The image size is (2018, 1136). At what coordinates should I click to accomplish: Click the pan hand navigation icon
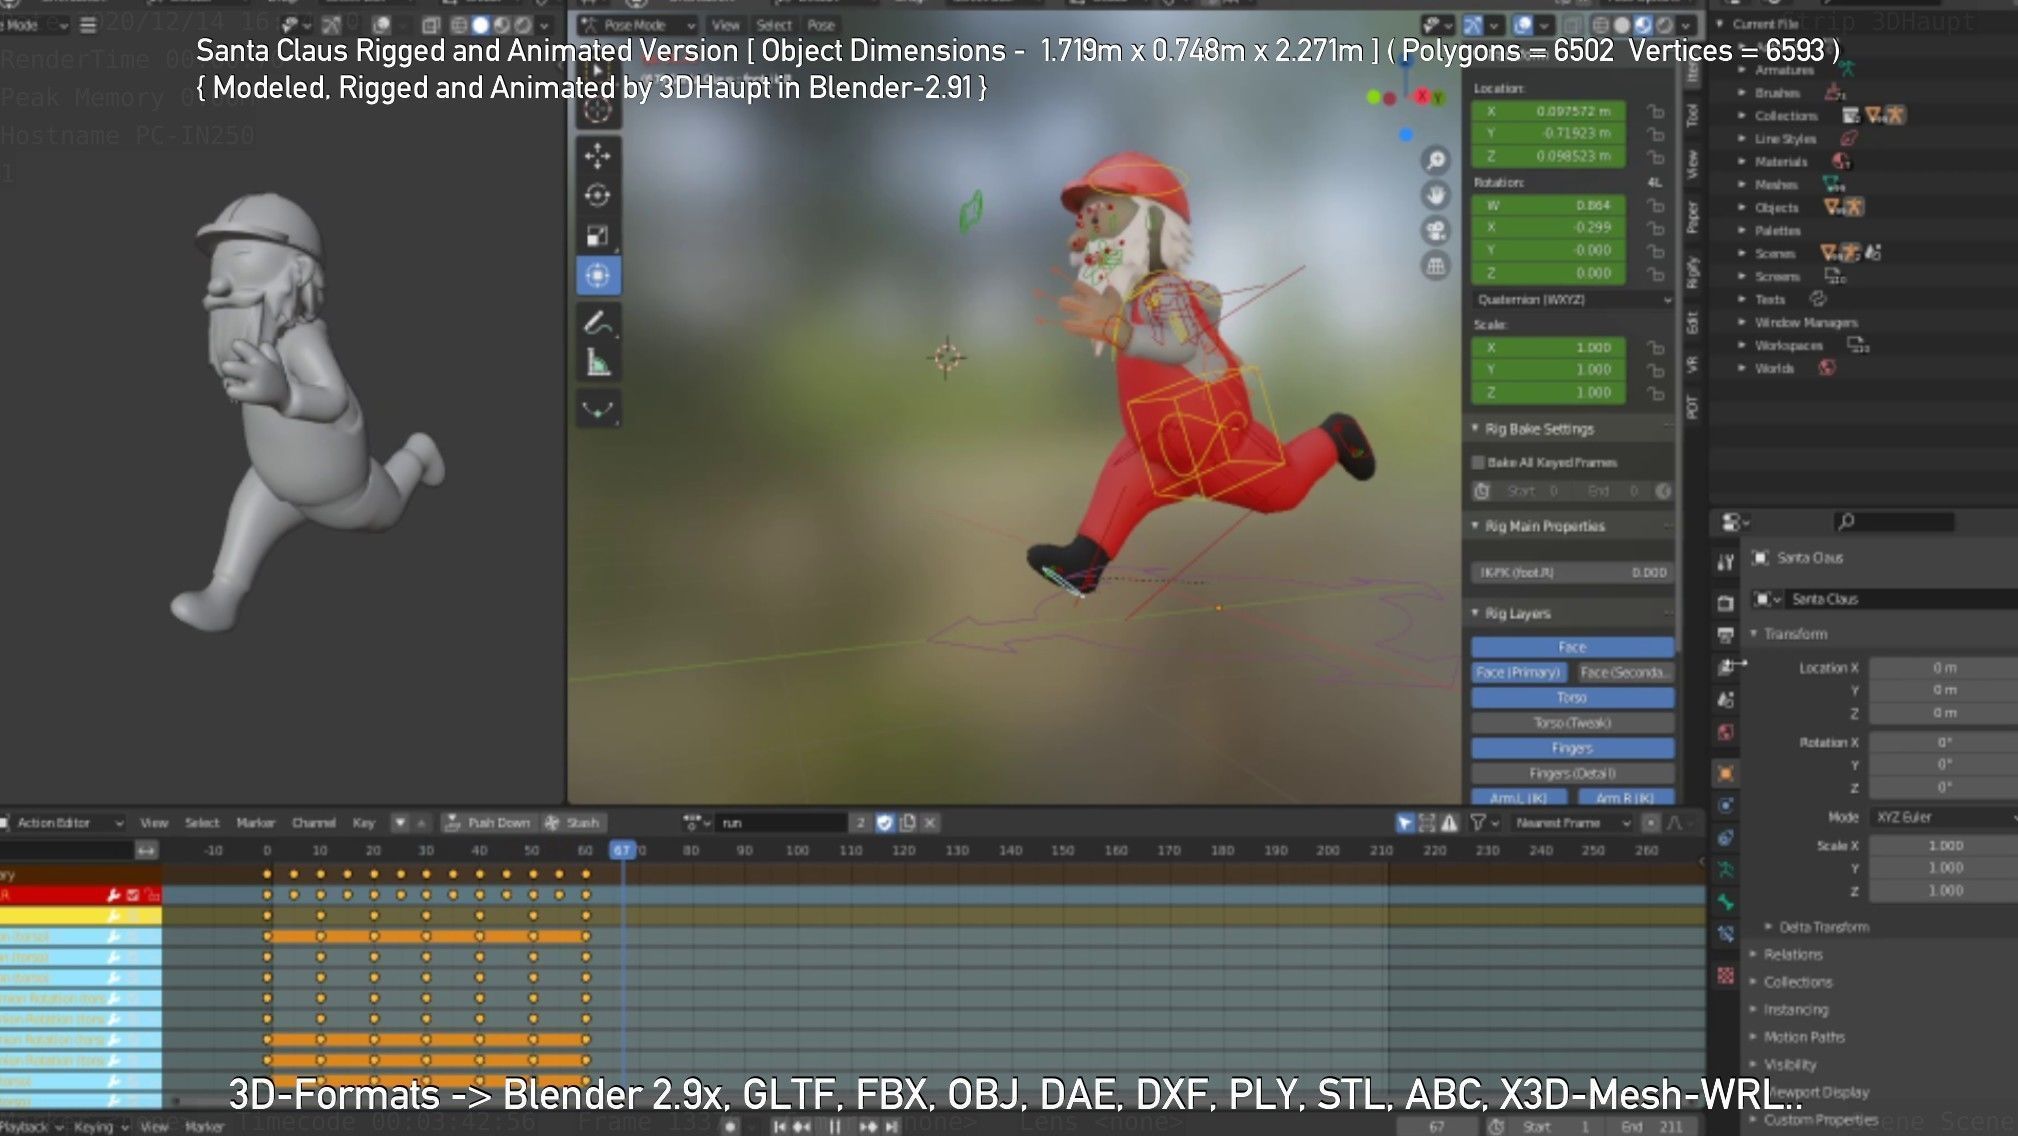coord(1436,195)
